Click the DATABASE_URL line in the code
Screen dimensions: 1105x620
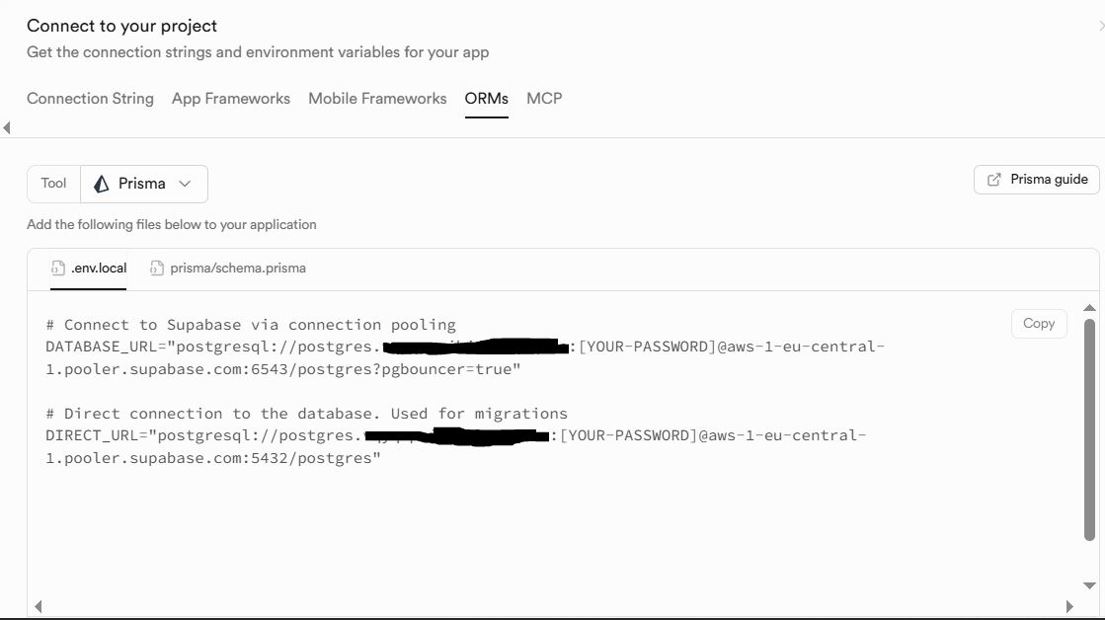point(200,347)
